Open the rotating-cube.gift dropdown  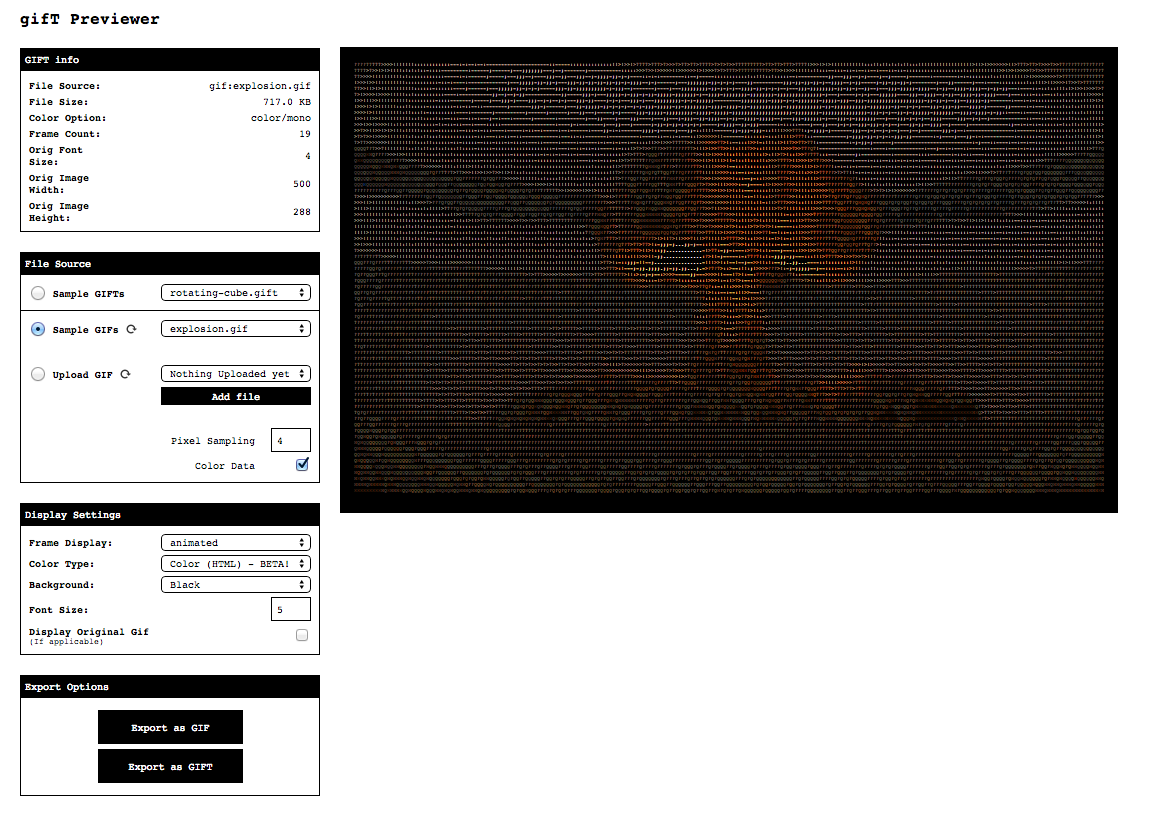(x=235, y=293)
